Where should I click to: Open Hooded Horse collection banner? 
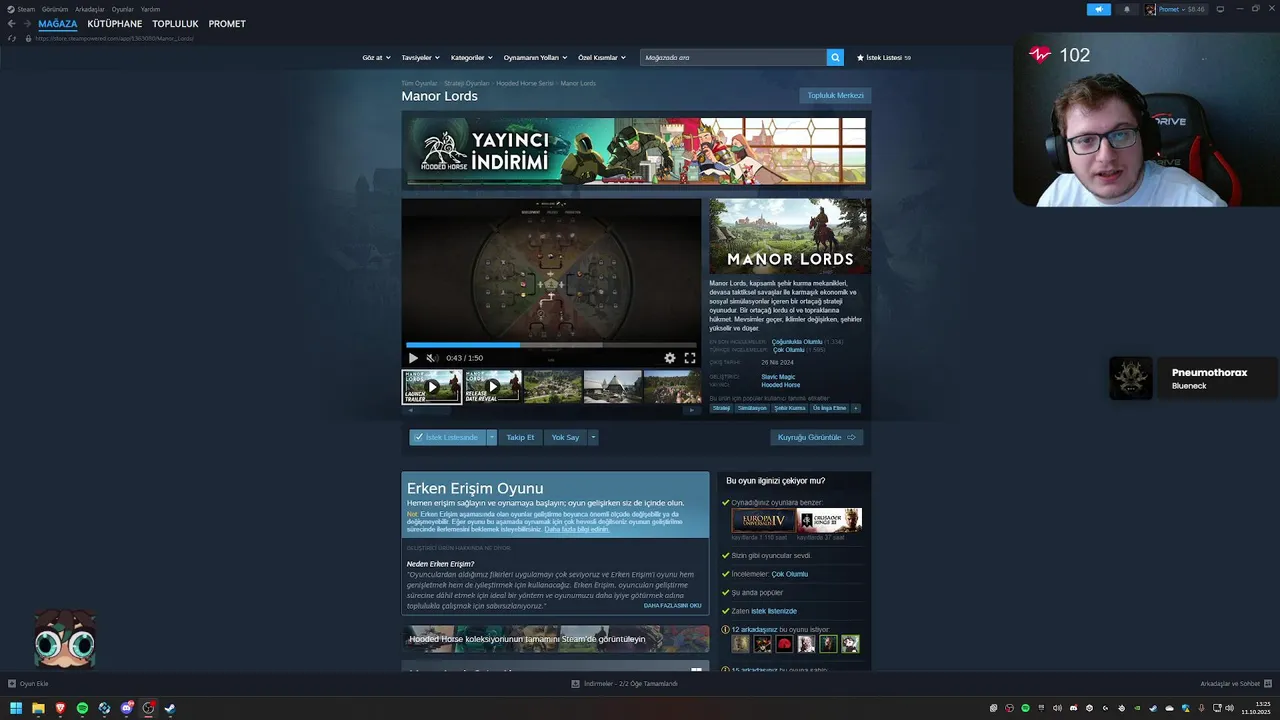coord(555,639)
